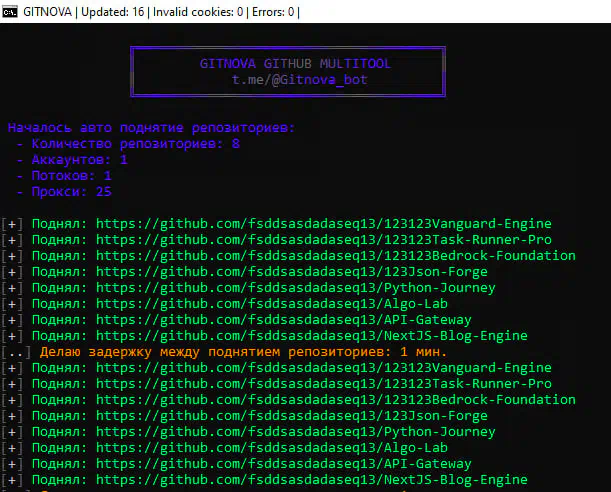
Task: Click 'Поднял:' on the first 123123Vanguard-Engine line
Action: (x=59, y=224)
